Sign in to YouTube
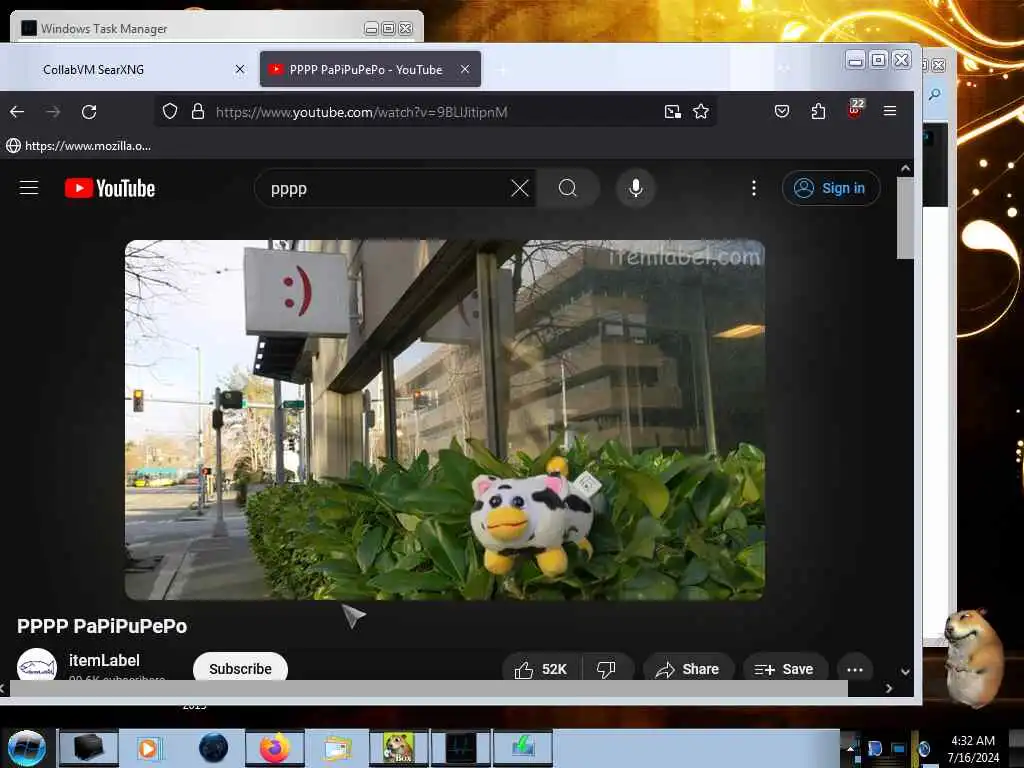Viewport: 1024px width, 768px height. pos(831,189)
